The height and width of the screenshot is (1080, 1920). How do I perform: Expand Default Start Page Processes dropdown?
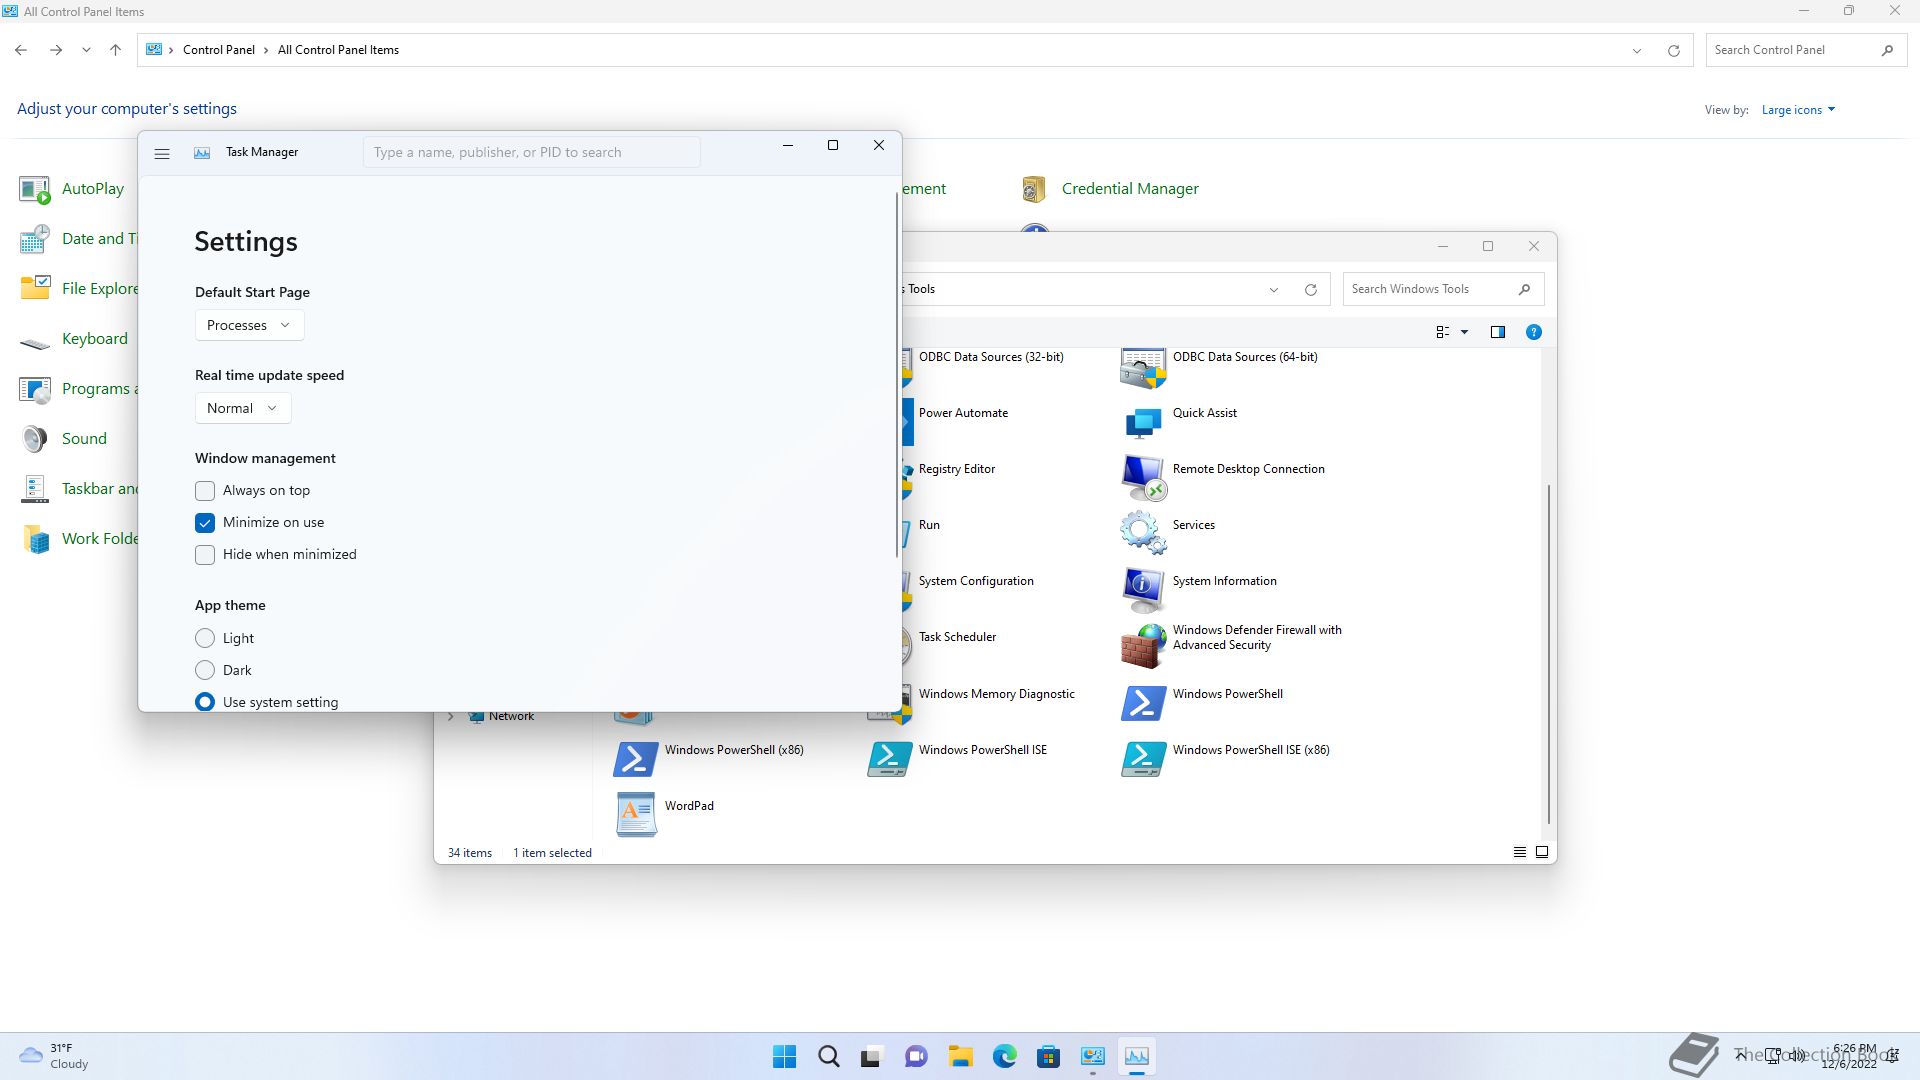[x=249, y=325]
